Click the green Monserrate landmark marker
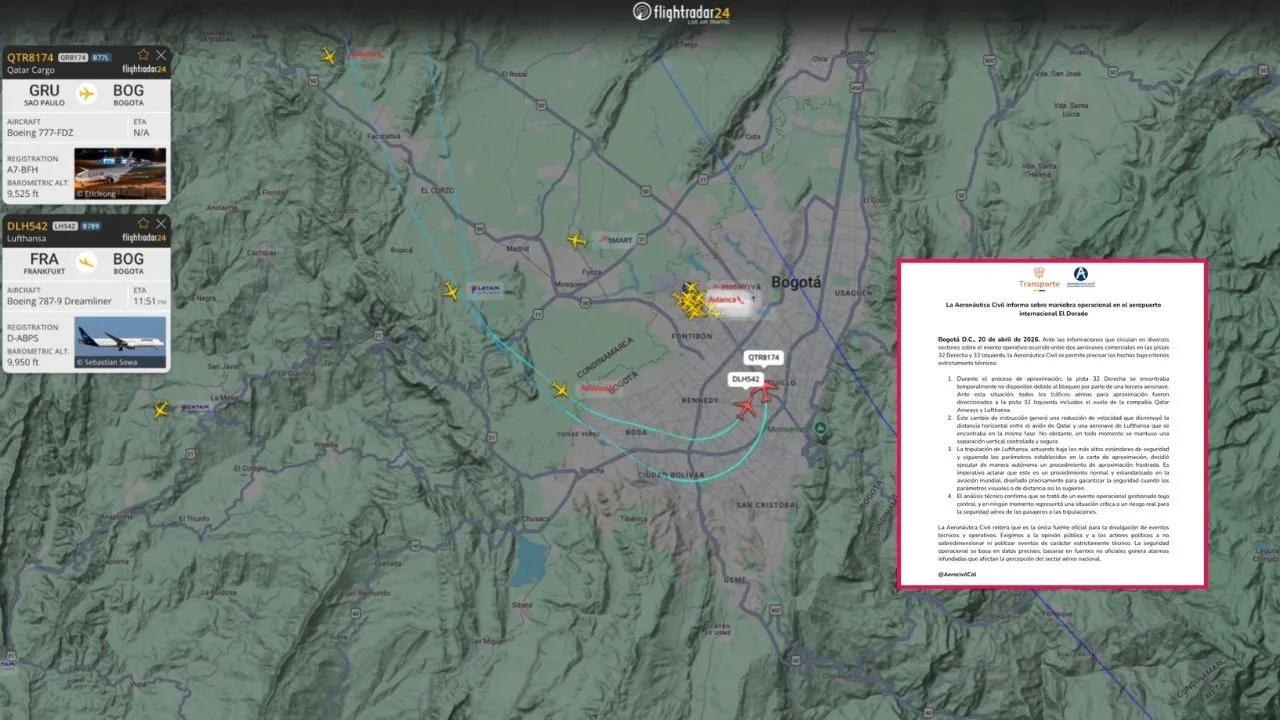 click(820, 429)
